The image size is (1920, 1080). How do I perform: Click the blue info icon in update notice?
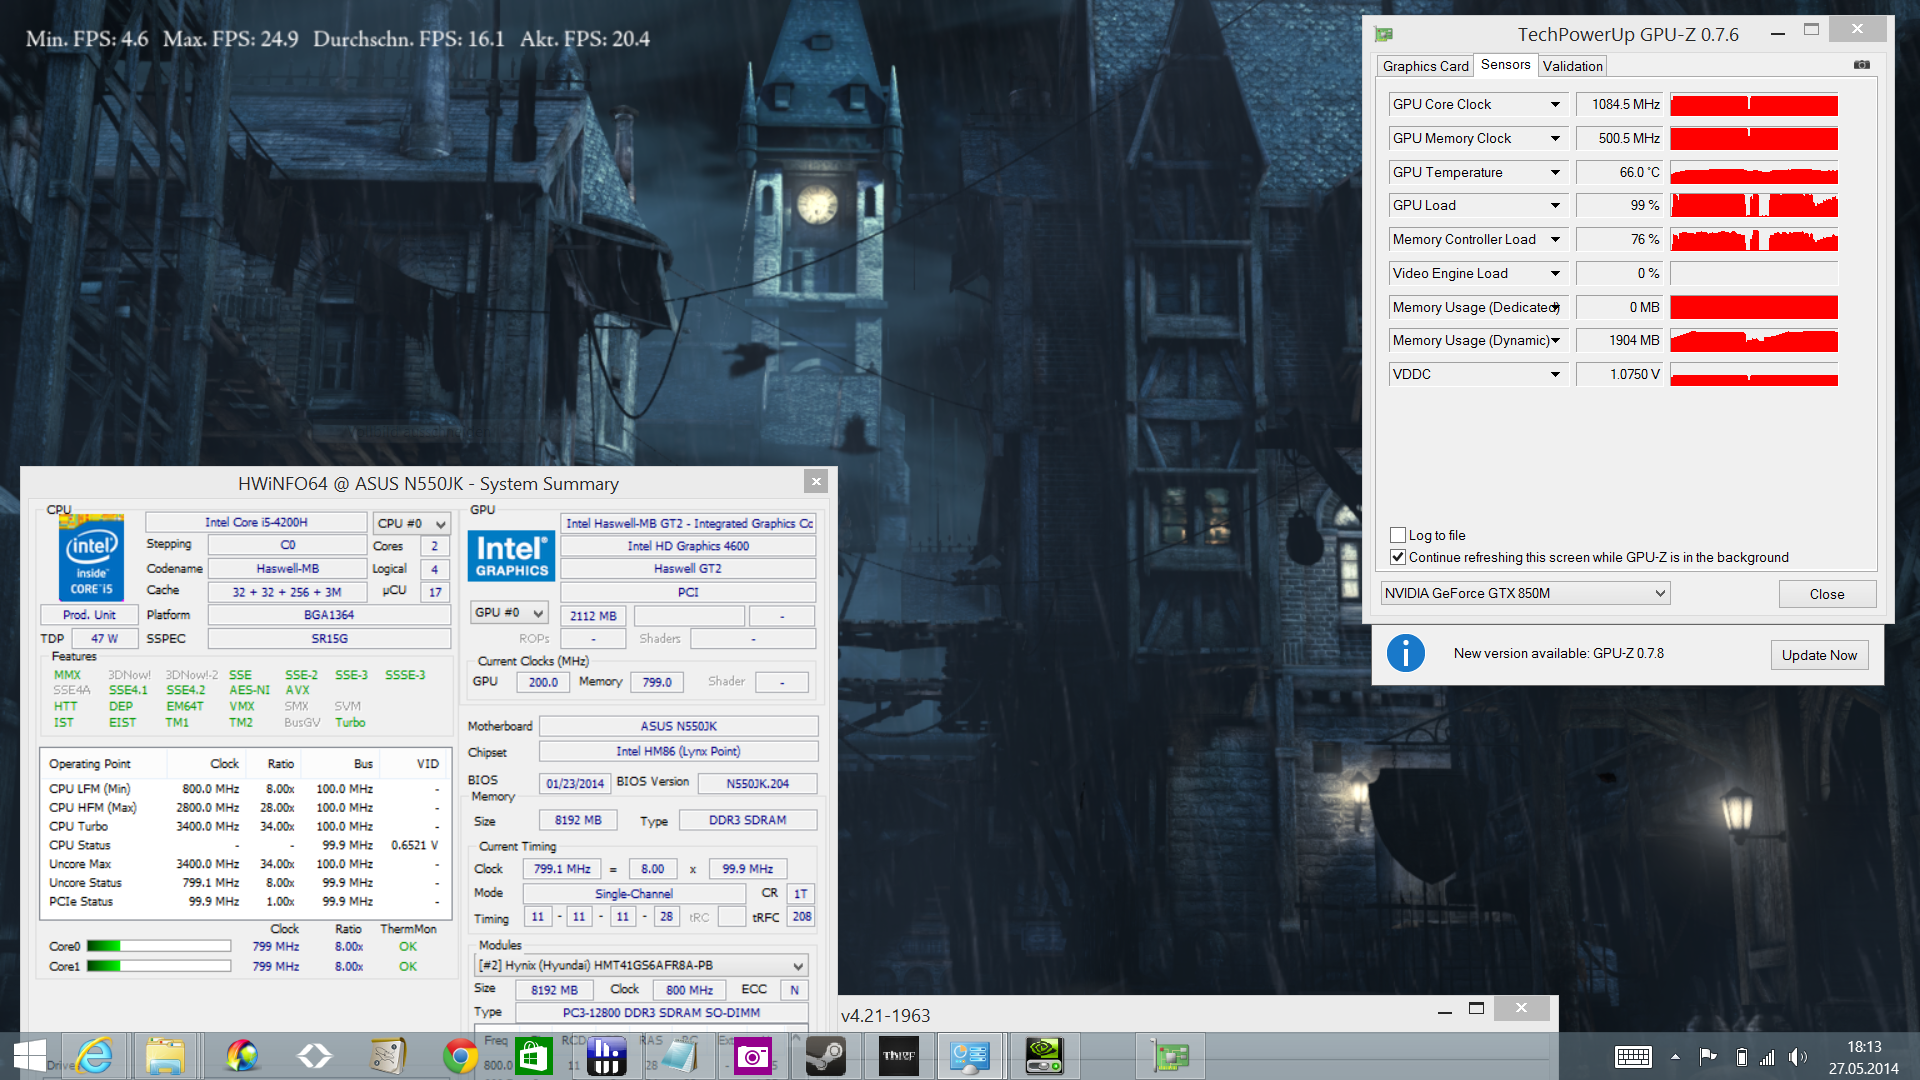(x=1405, y=653)
